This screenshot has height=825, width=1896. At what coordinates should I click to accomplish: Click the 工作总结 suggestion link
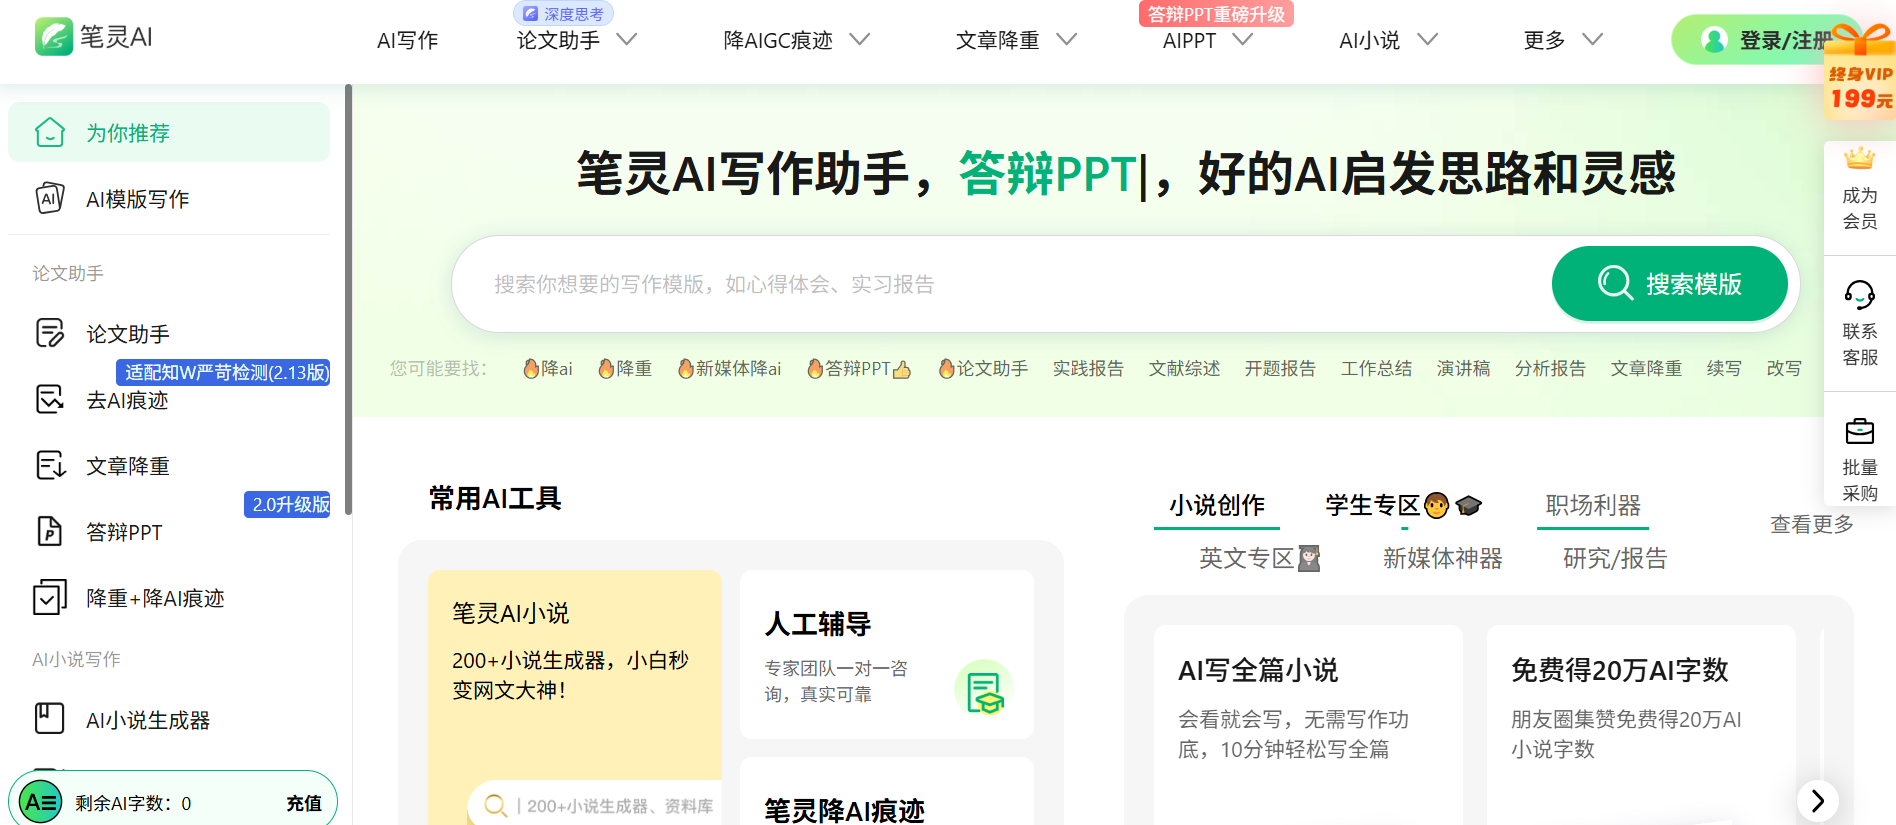(1376, 369)
